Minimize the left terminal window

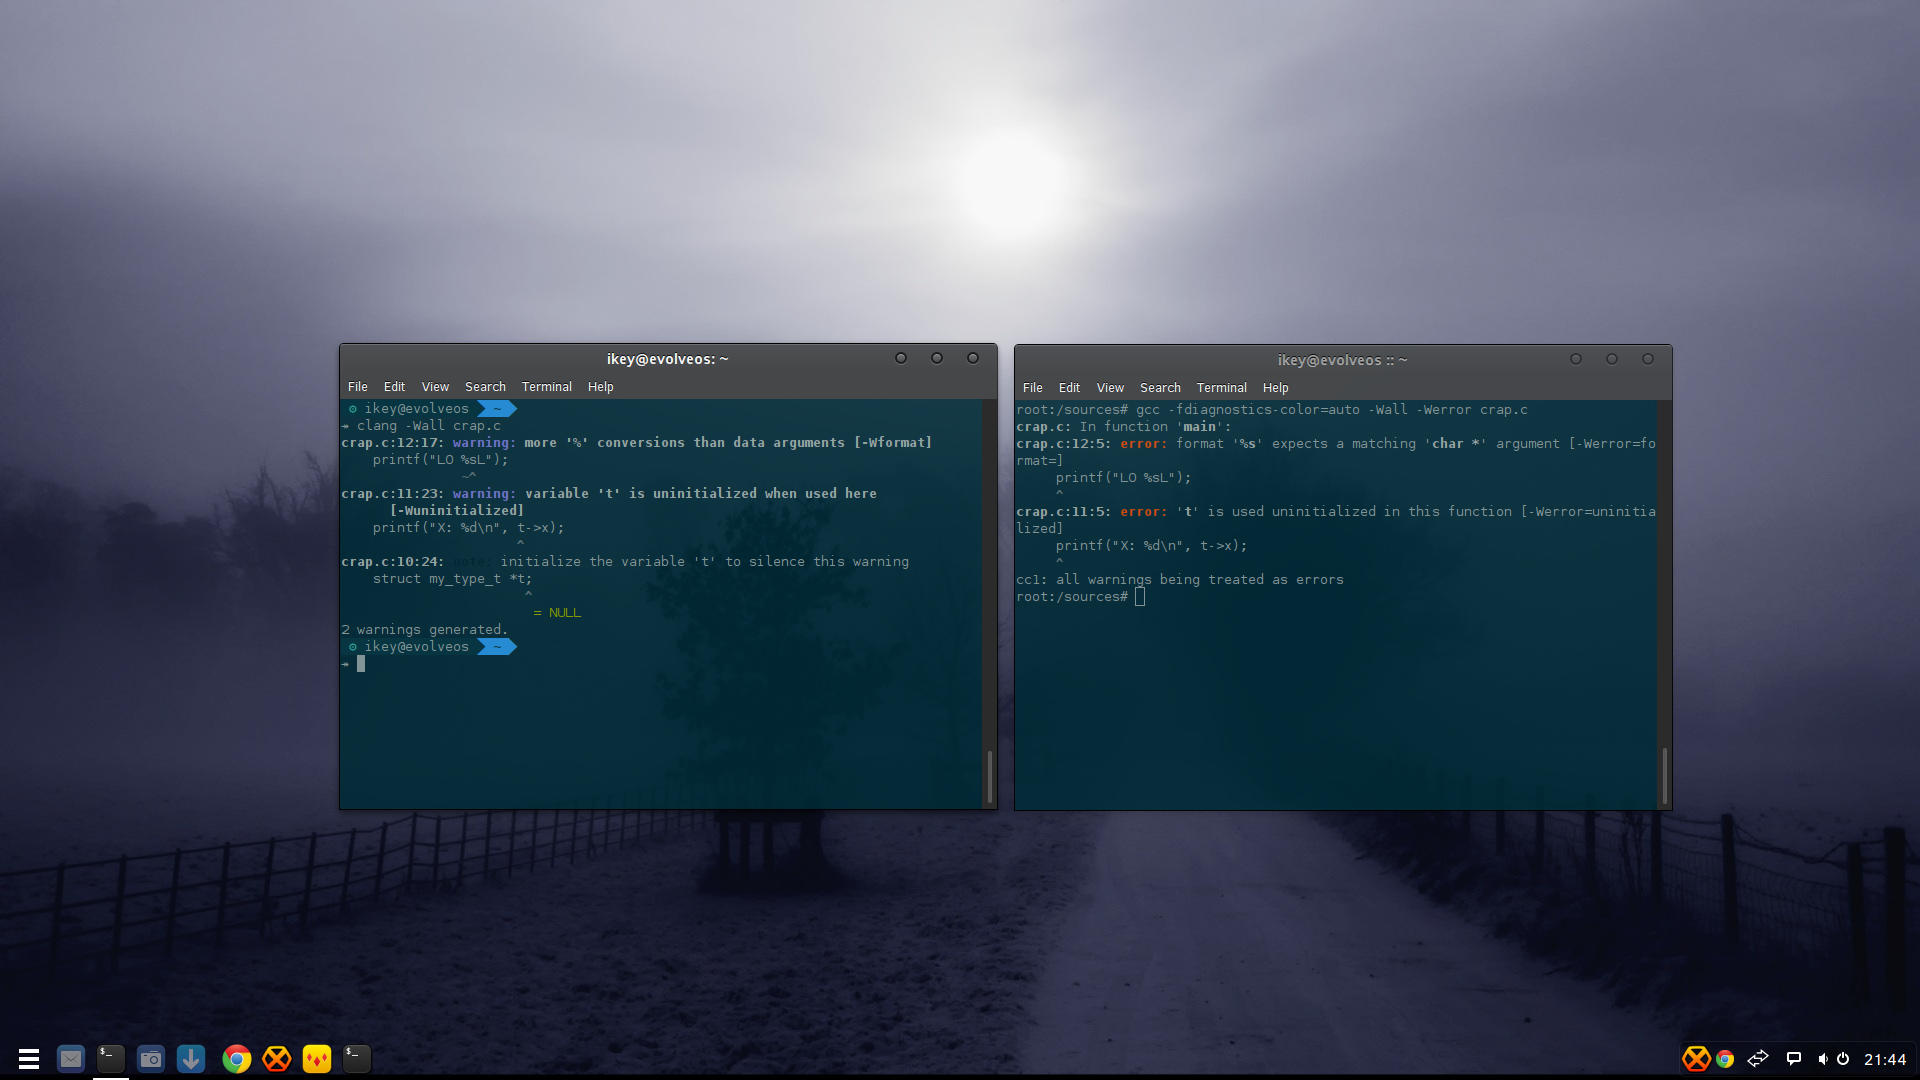tap(901, 358)
